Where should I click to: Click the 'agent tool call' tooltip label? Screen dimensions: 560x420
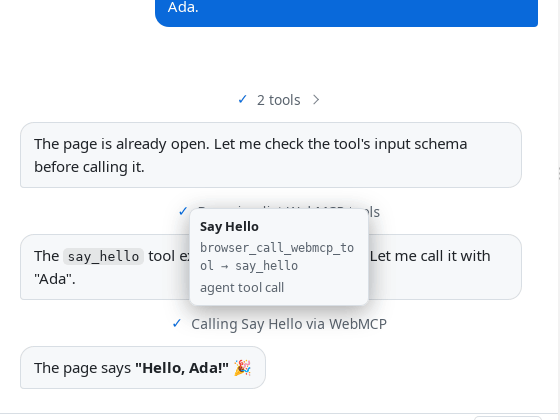point(242,288)
